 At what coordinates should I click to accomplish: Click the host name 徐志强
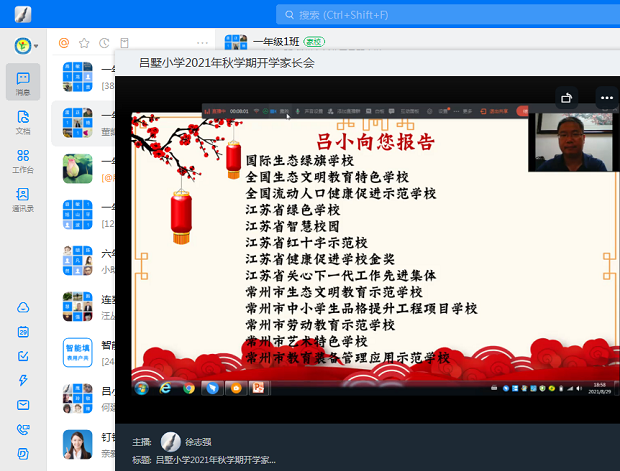(204, 441)
